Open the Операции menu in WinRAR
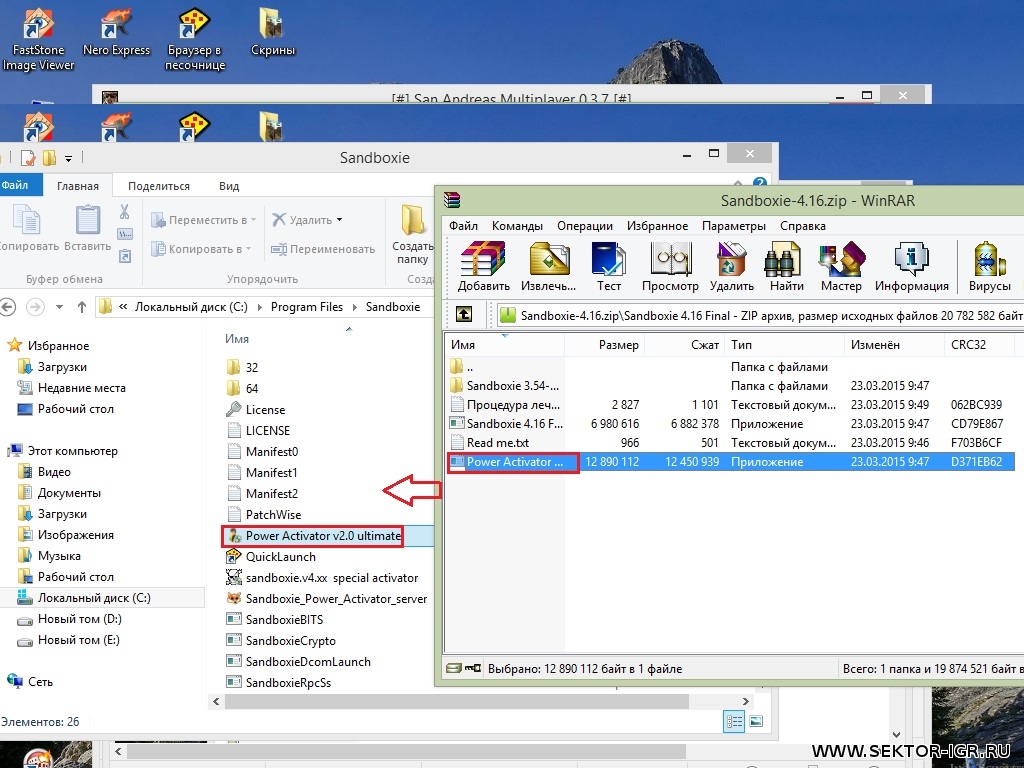 (584, 226)
